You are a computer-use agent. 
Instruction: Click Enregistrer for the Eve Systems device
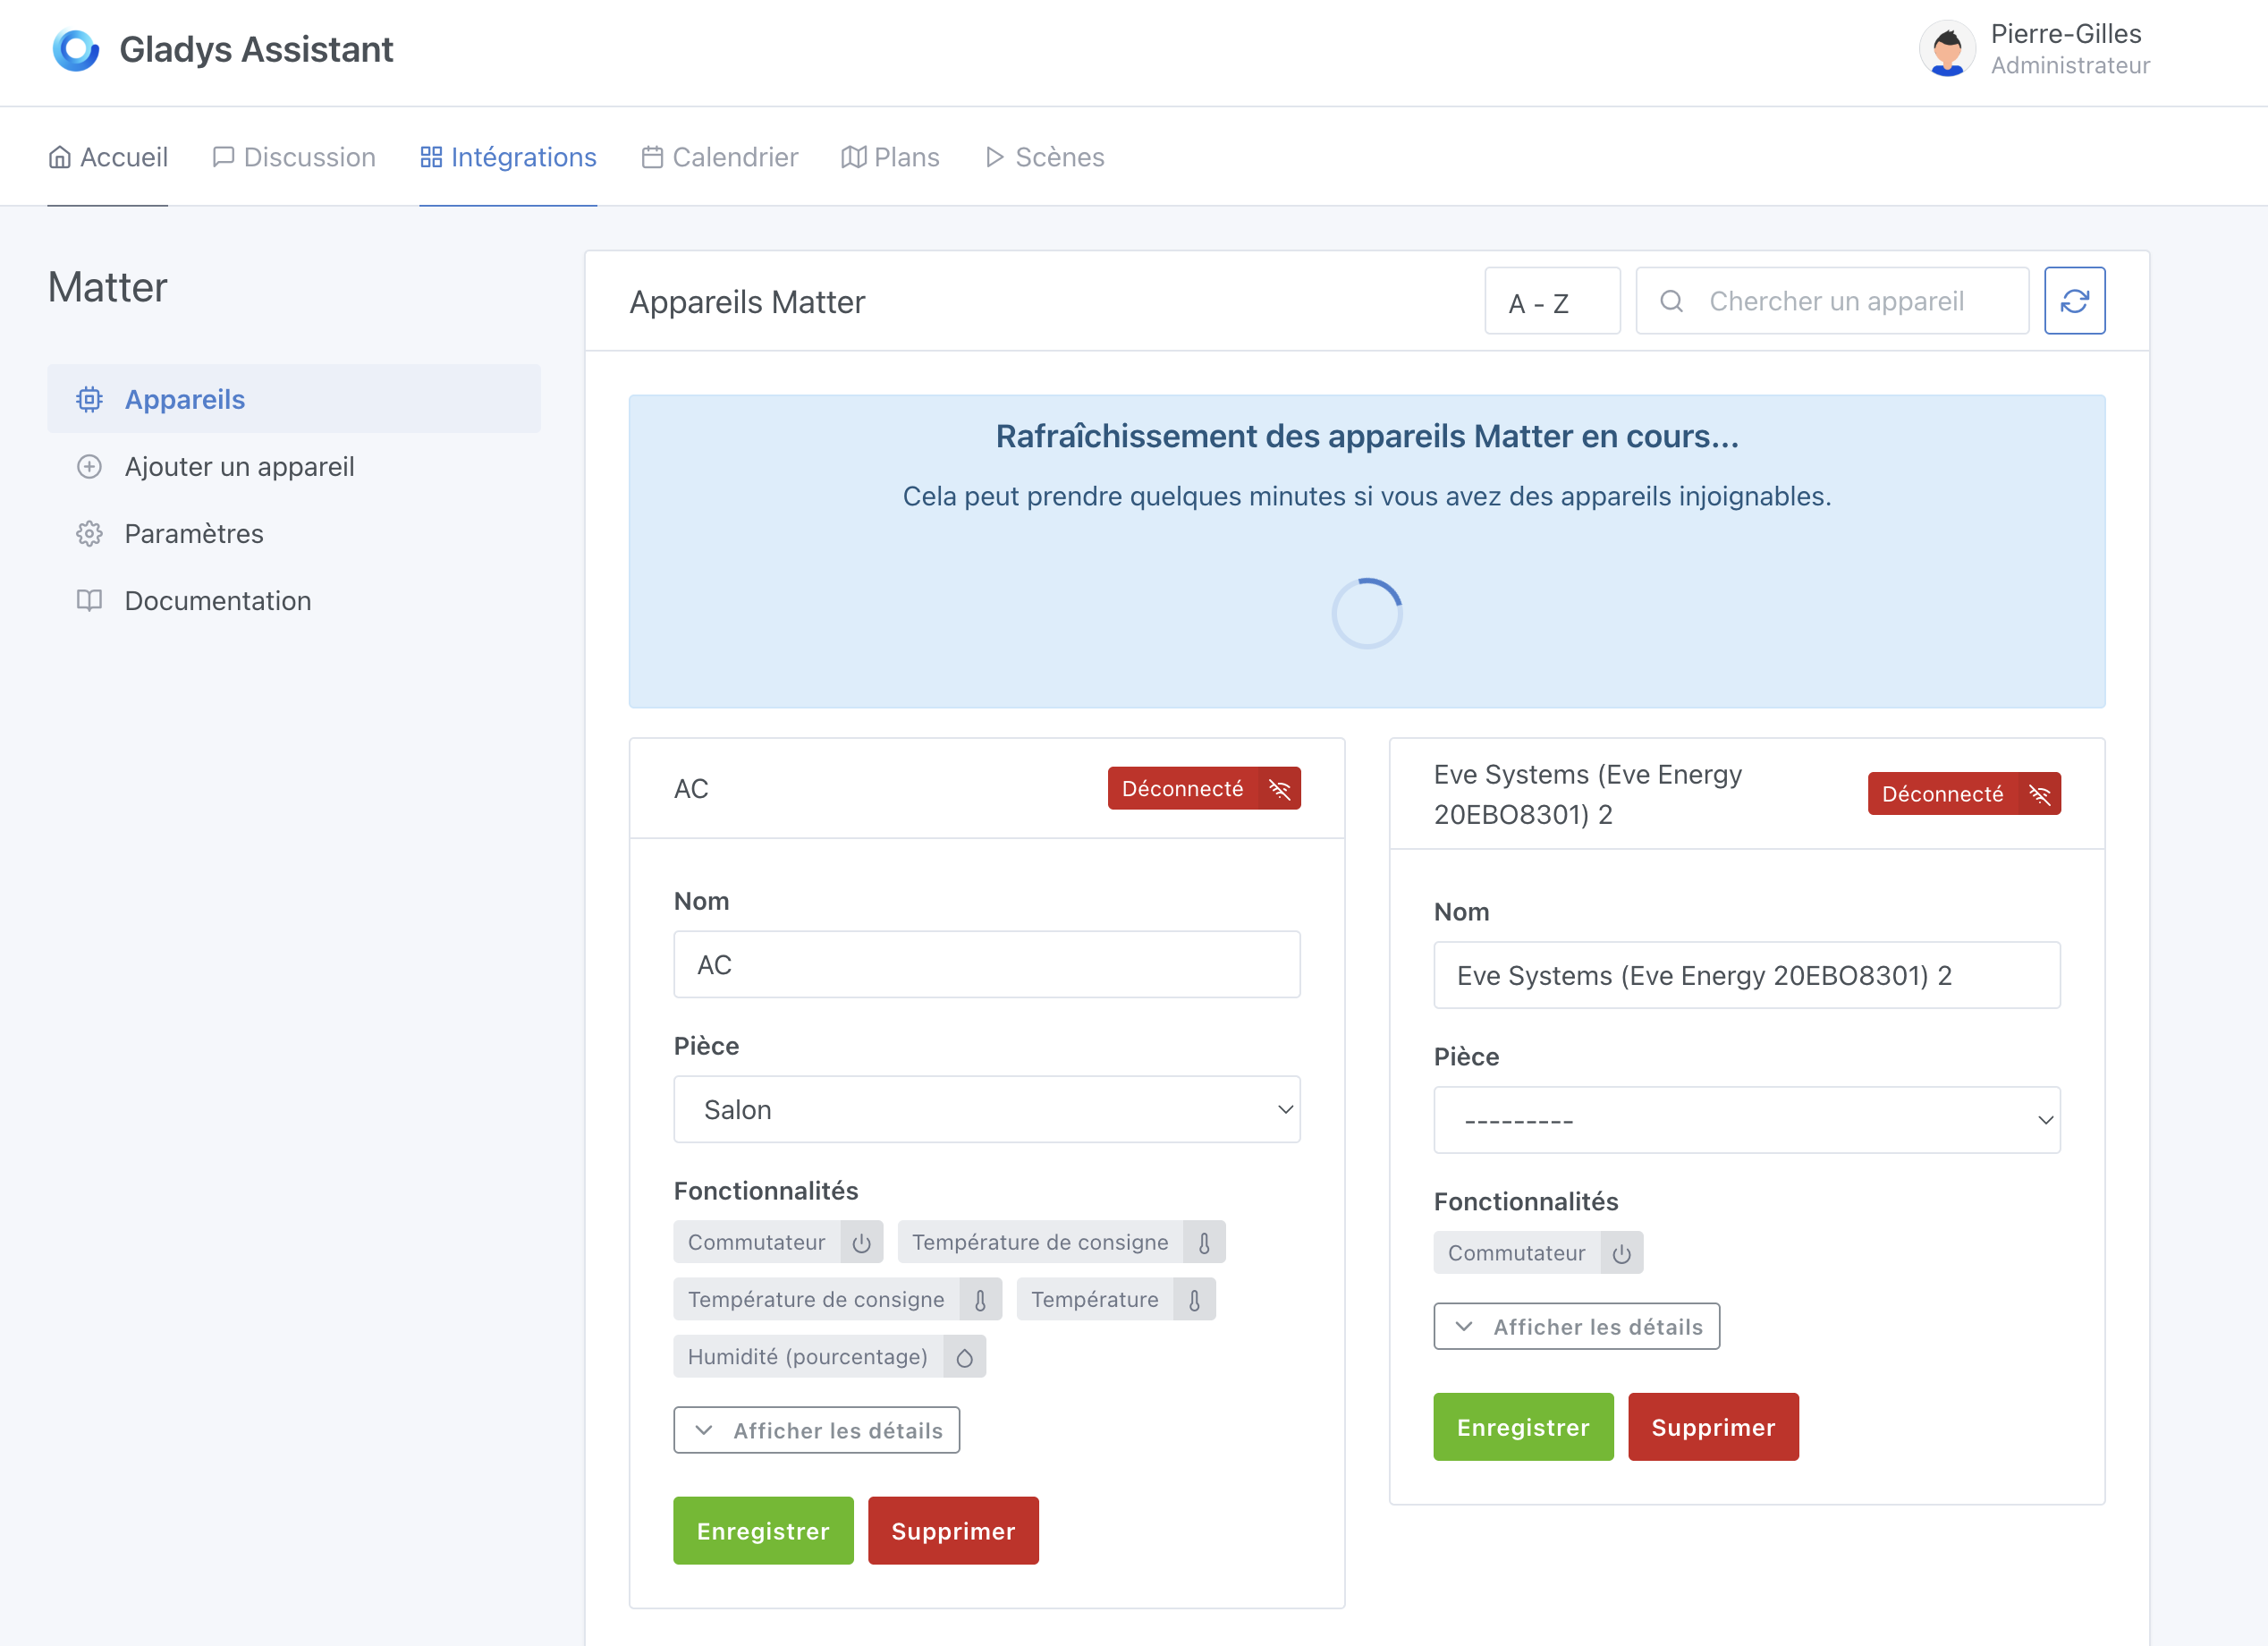(x=1523, y=1427)
